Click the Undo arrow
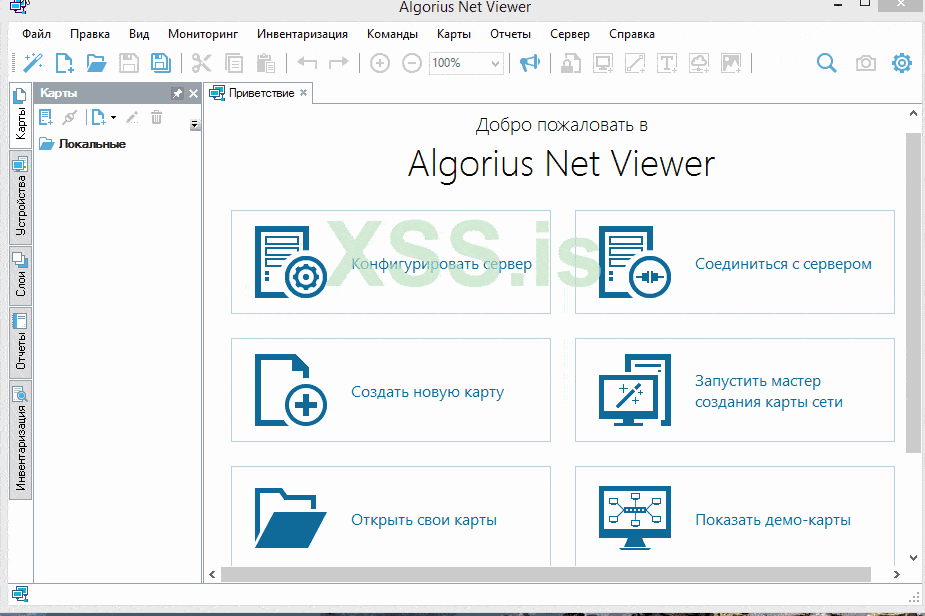The image size is (925, 616). click(x=307, y=62)
